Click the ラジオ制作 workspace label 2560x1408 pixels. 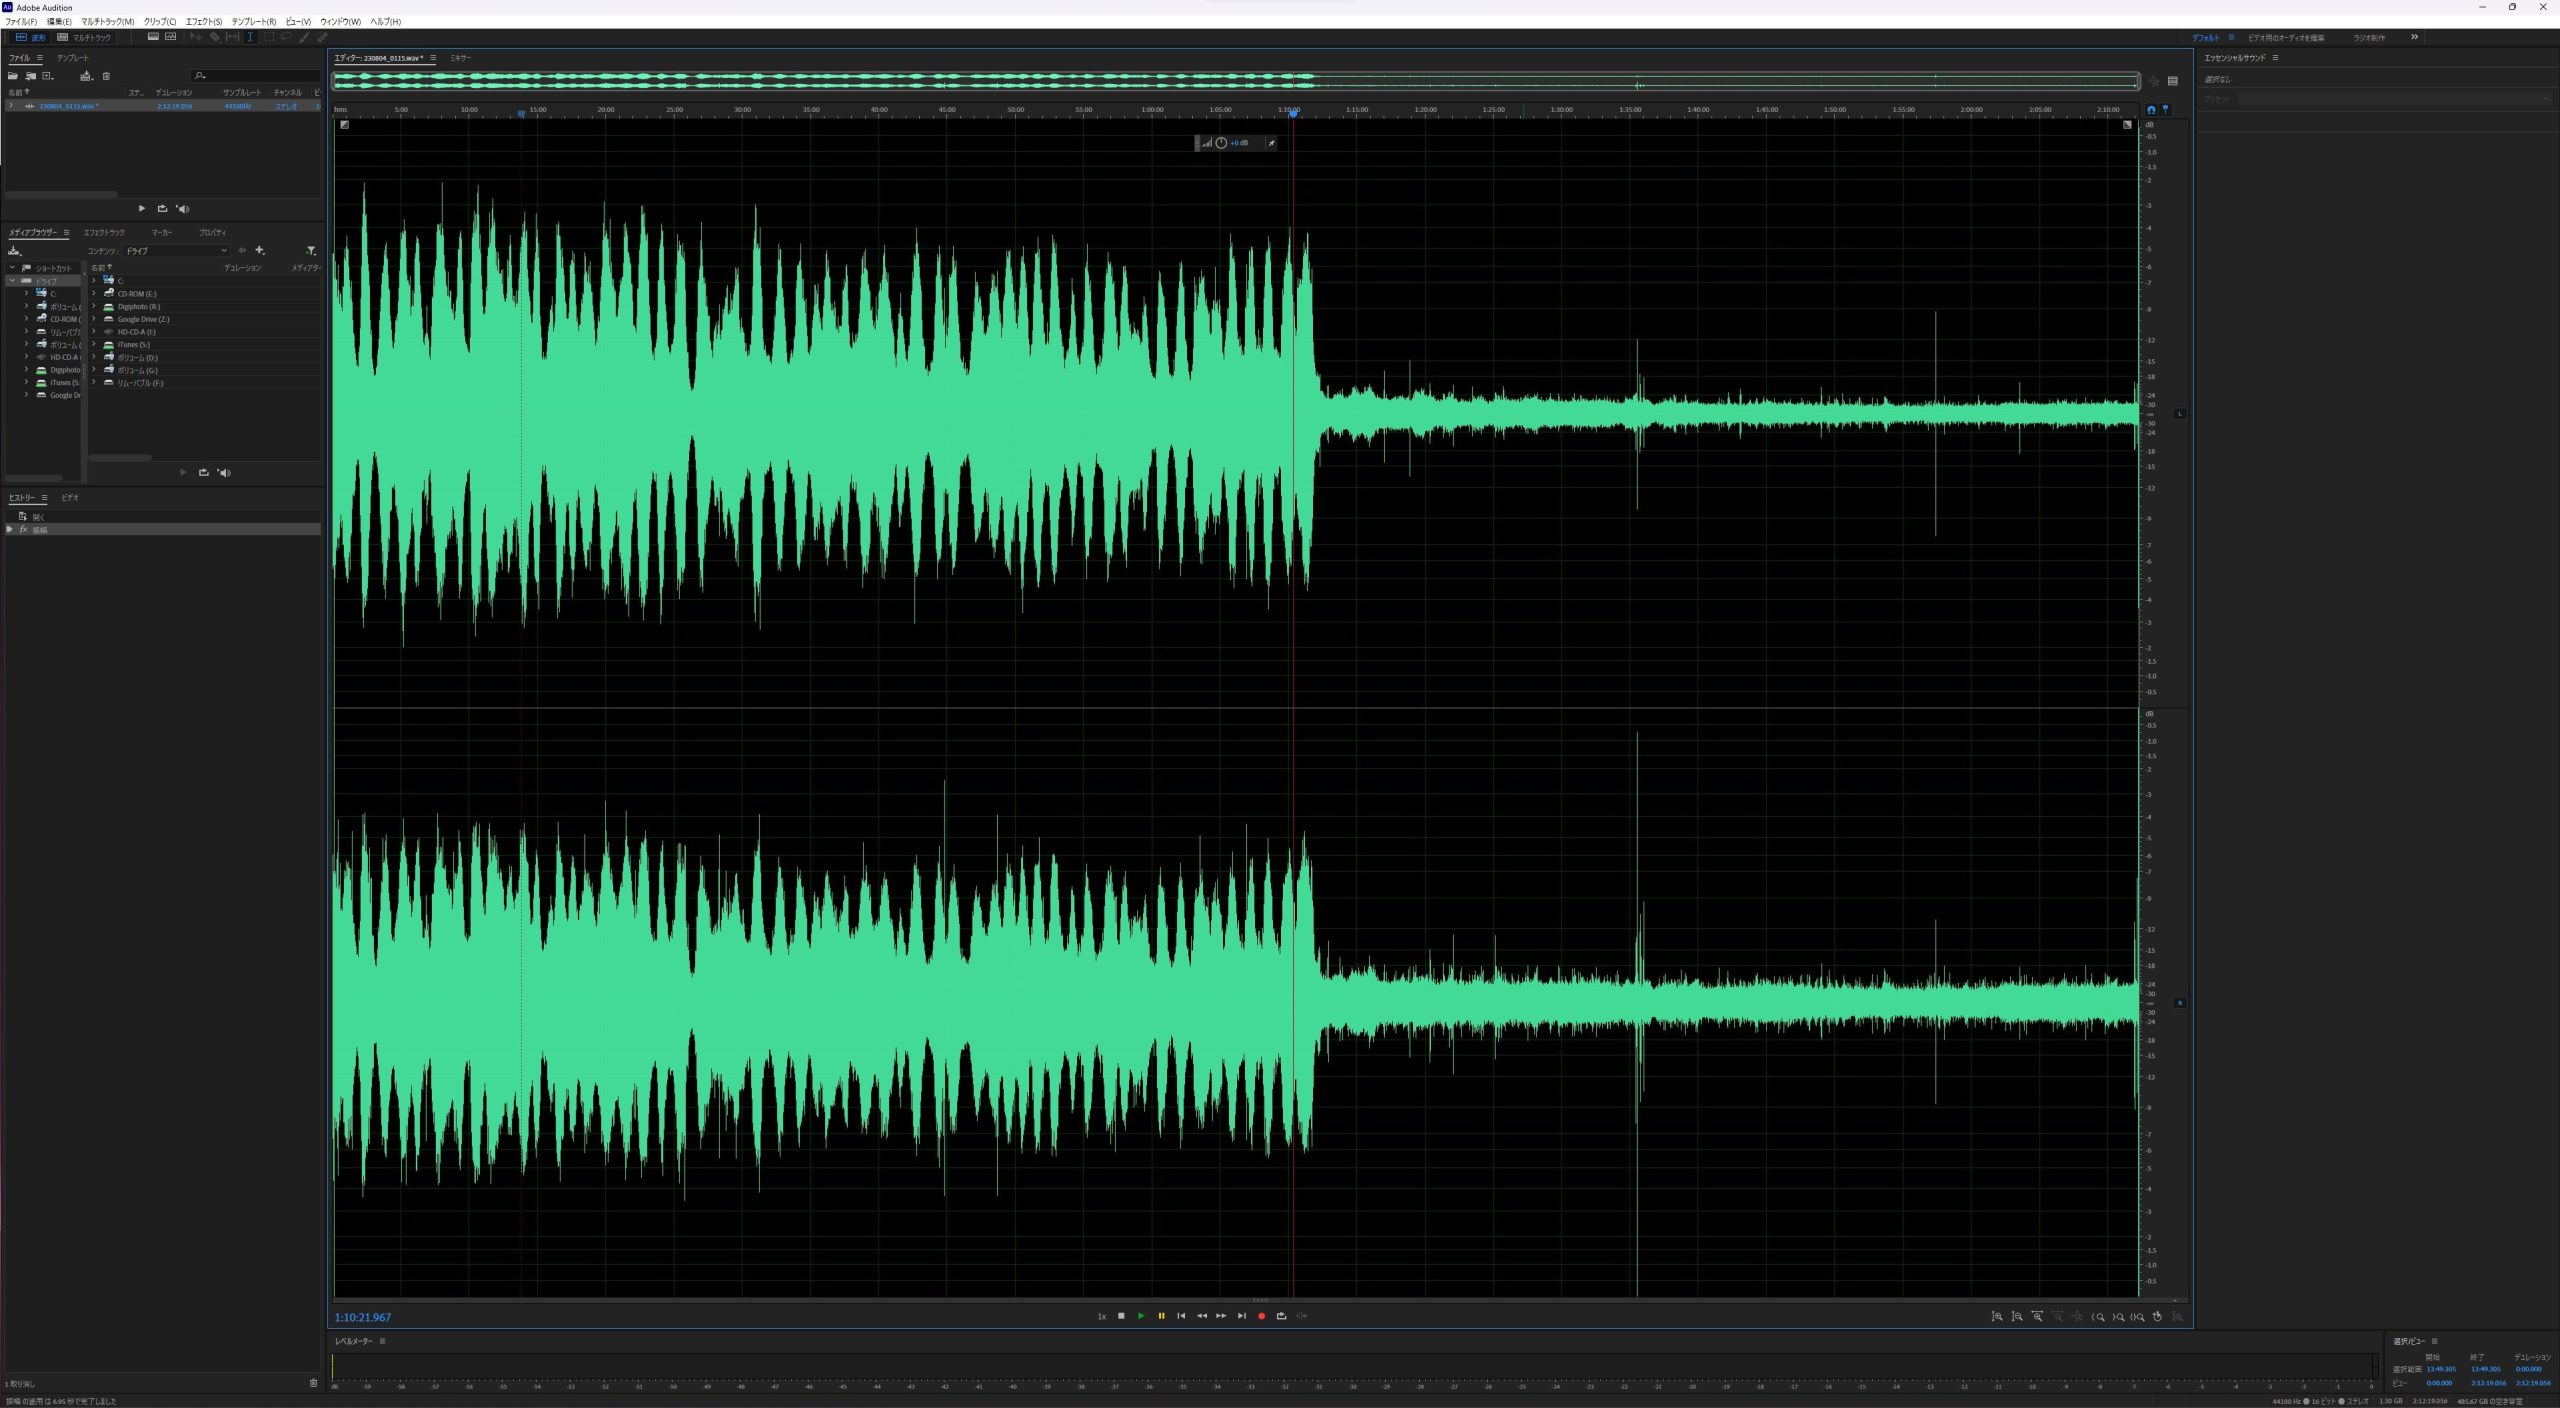tap(2368, 38)
